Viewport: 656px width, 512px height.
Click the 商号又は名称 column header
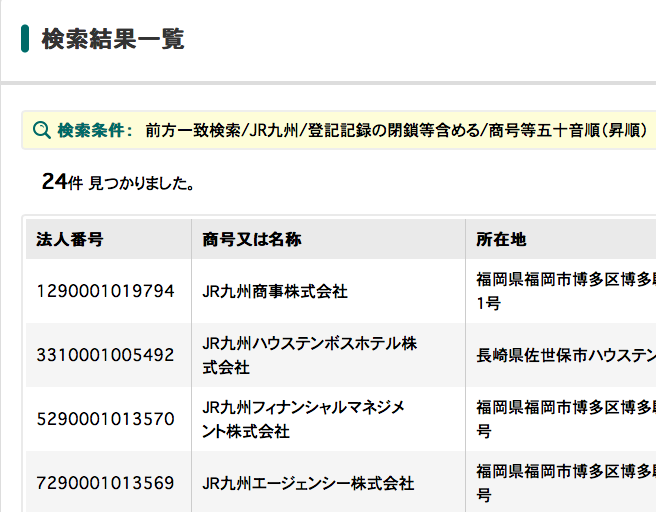328,239
